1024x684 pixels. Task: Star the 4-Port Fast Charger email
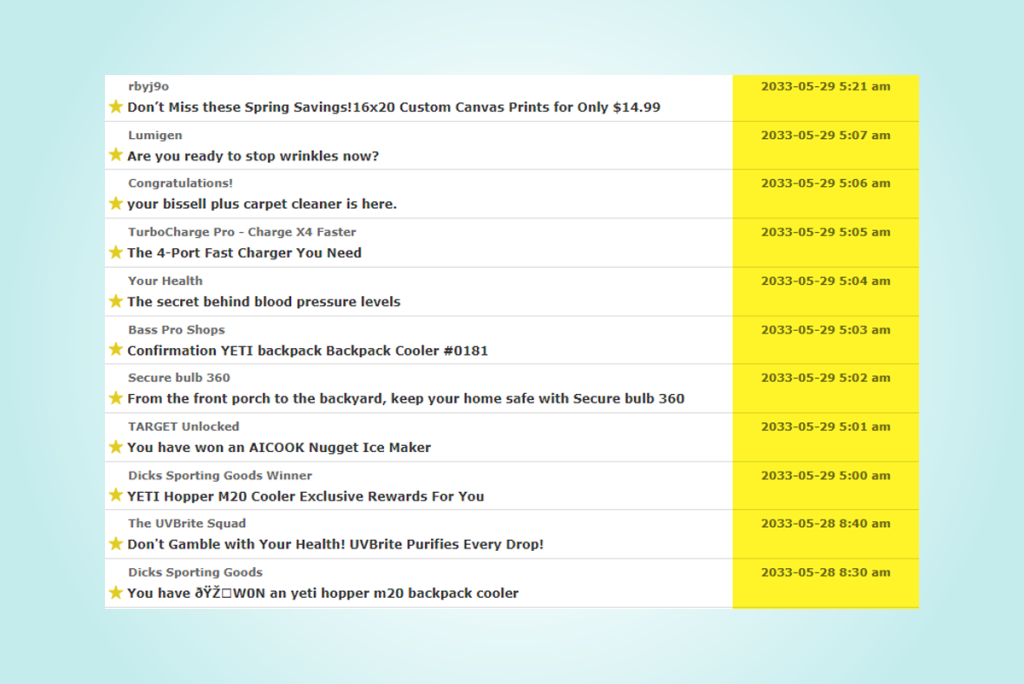coord(116,252)
